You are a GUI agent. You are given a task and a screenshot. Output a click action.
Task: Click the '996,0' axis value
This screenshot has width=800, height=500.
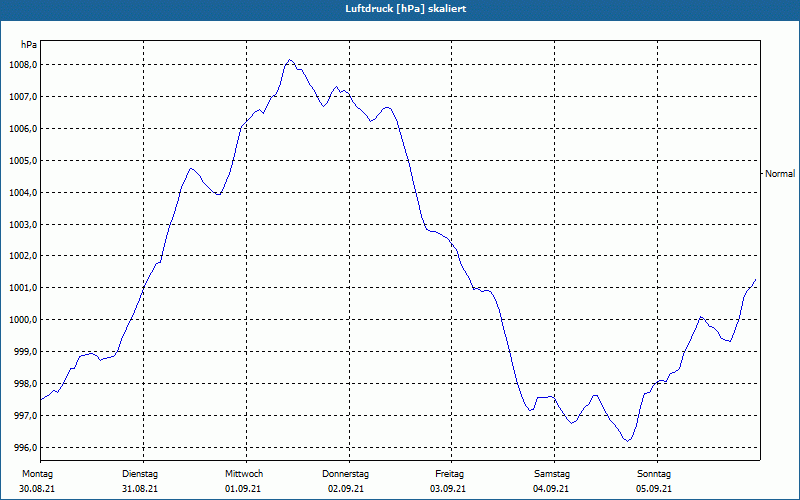(26, 447)
